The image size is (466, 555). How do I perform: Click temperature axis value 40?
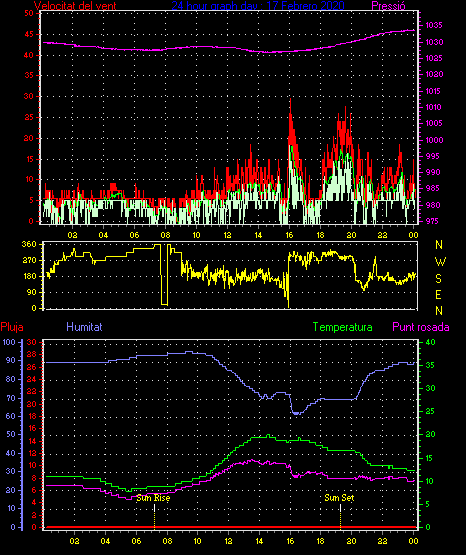[430, 342]
